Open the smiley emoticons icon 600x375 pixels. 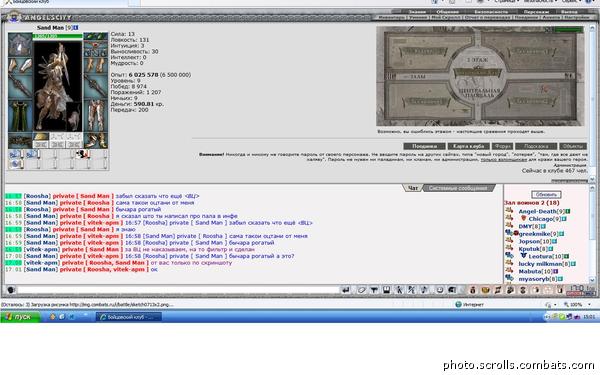point(440,290)
